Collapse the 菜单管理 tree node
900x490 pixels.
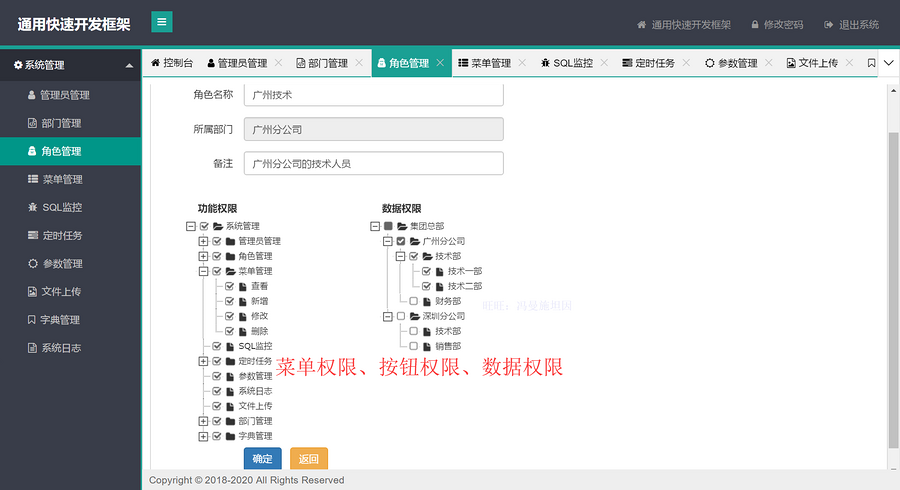[203, 271]
